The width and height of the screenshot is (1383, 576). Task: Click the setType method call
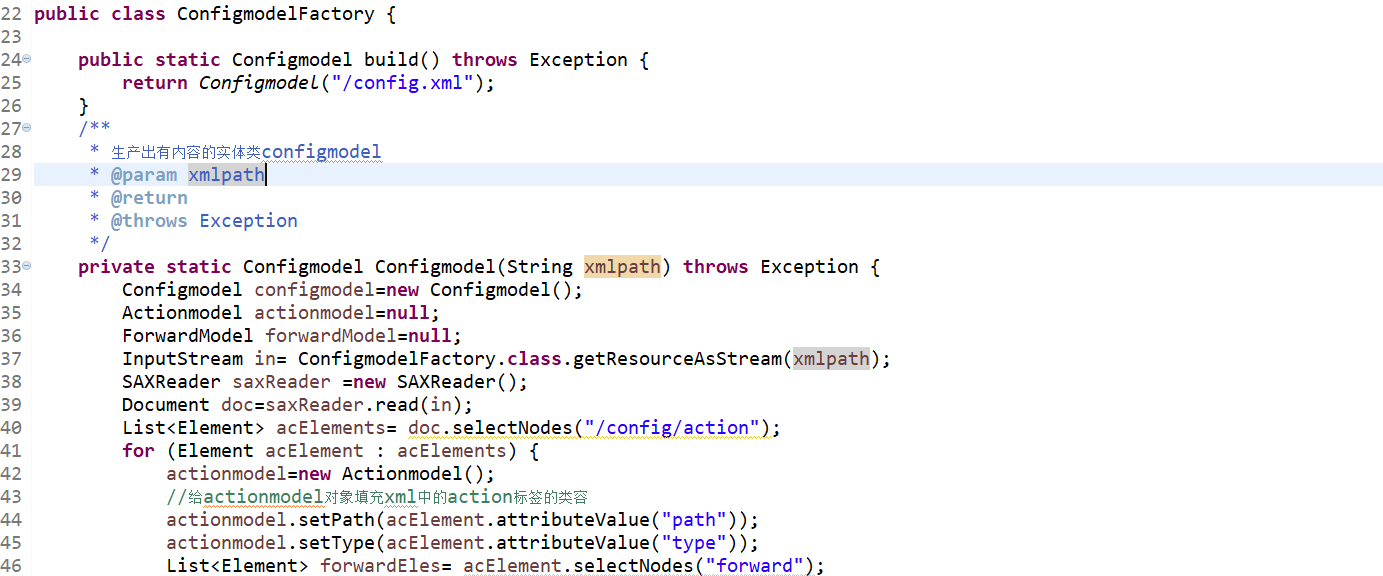tap(336, 543)
